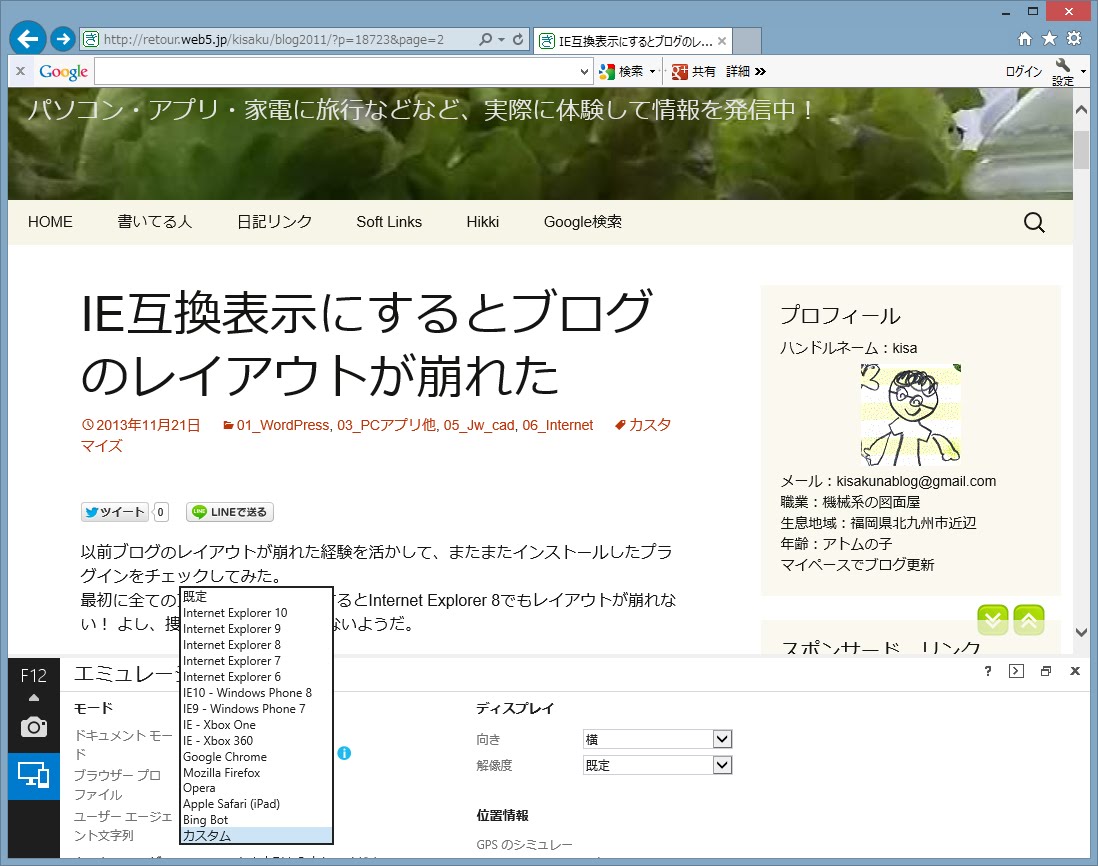Open F12 developer tools help question mark
The width and height of the screenshot is (1098, 866).
(987, 671)
